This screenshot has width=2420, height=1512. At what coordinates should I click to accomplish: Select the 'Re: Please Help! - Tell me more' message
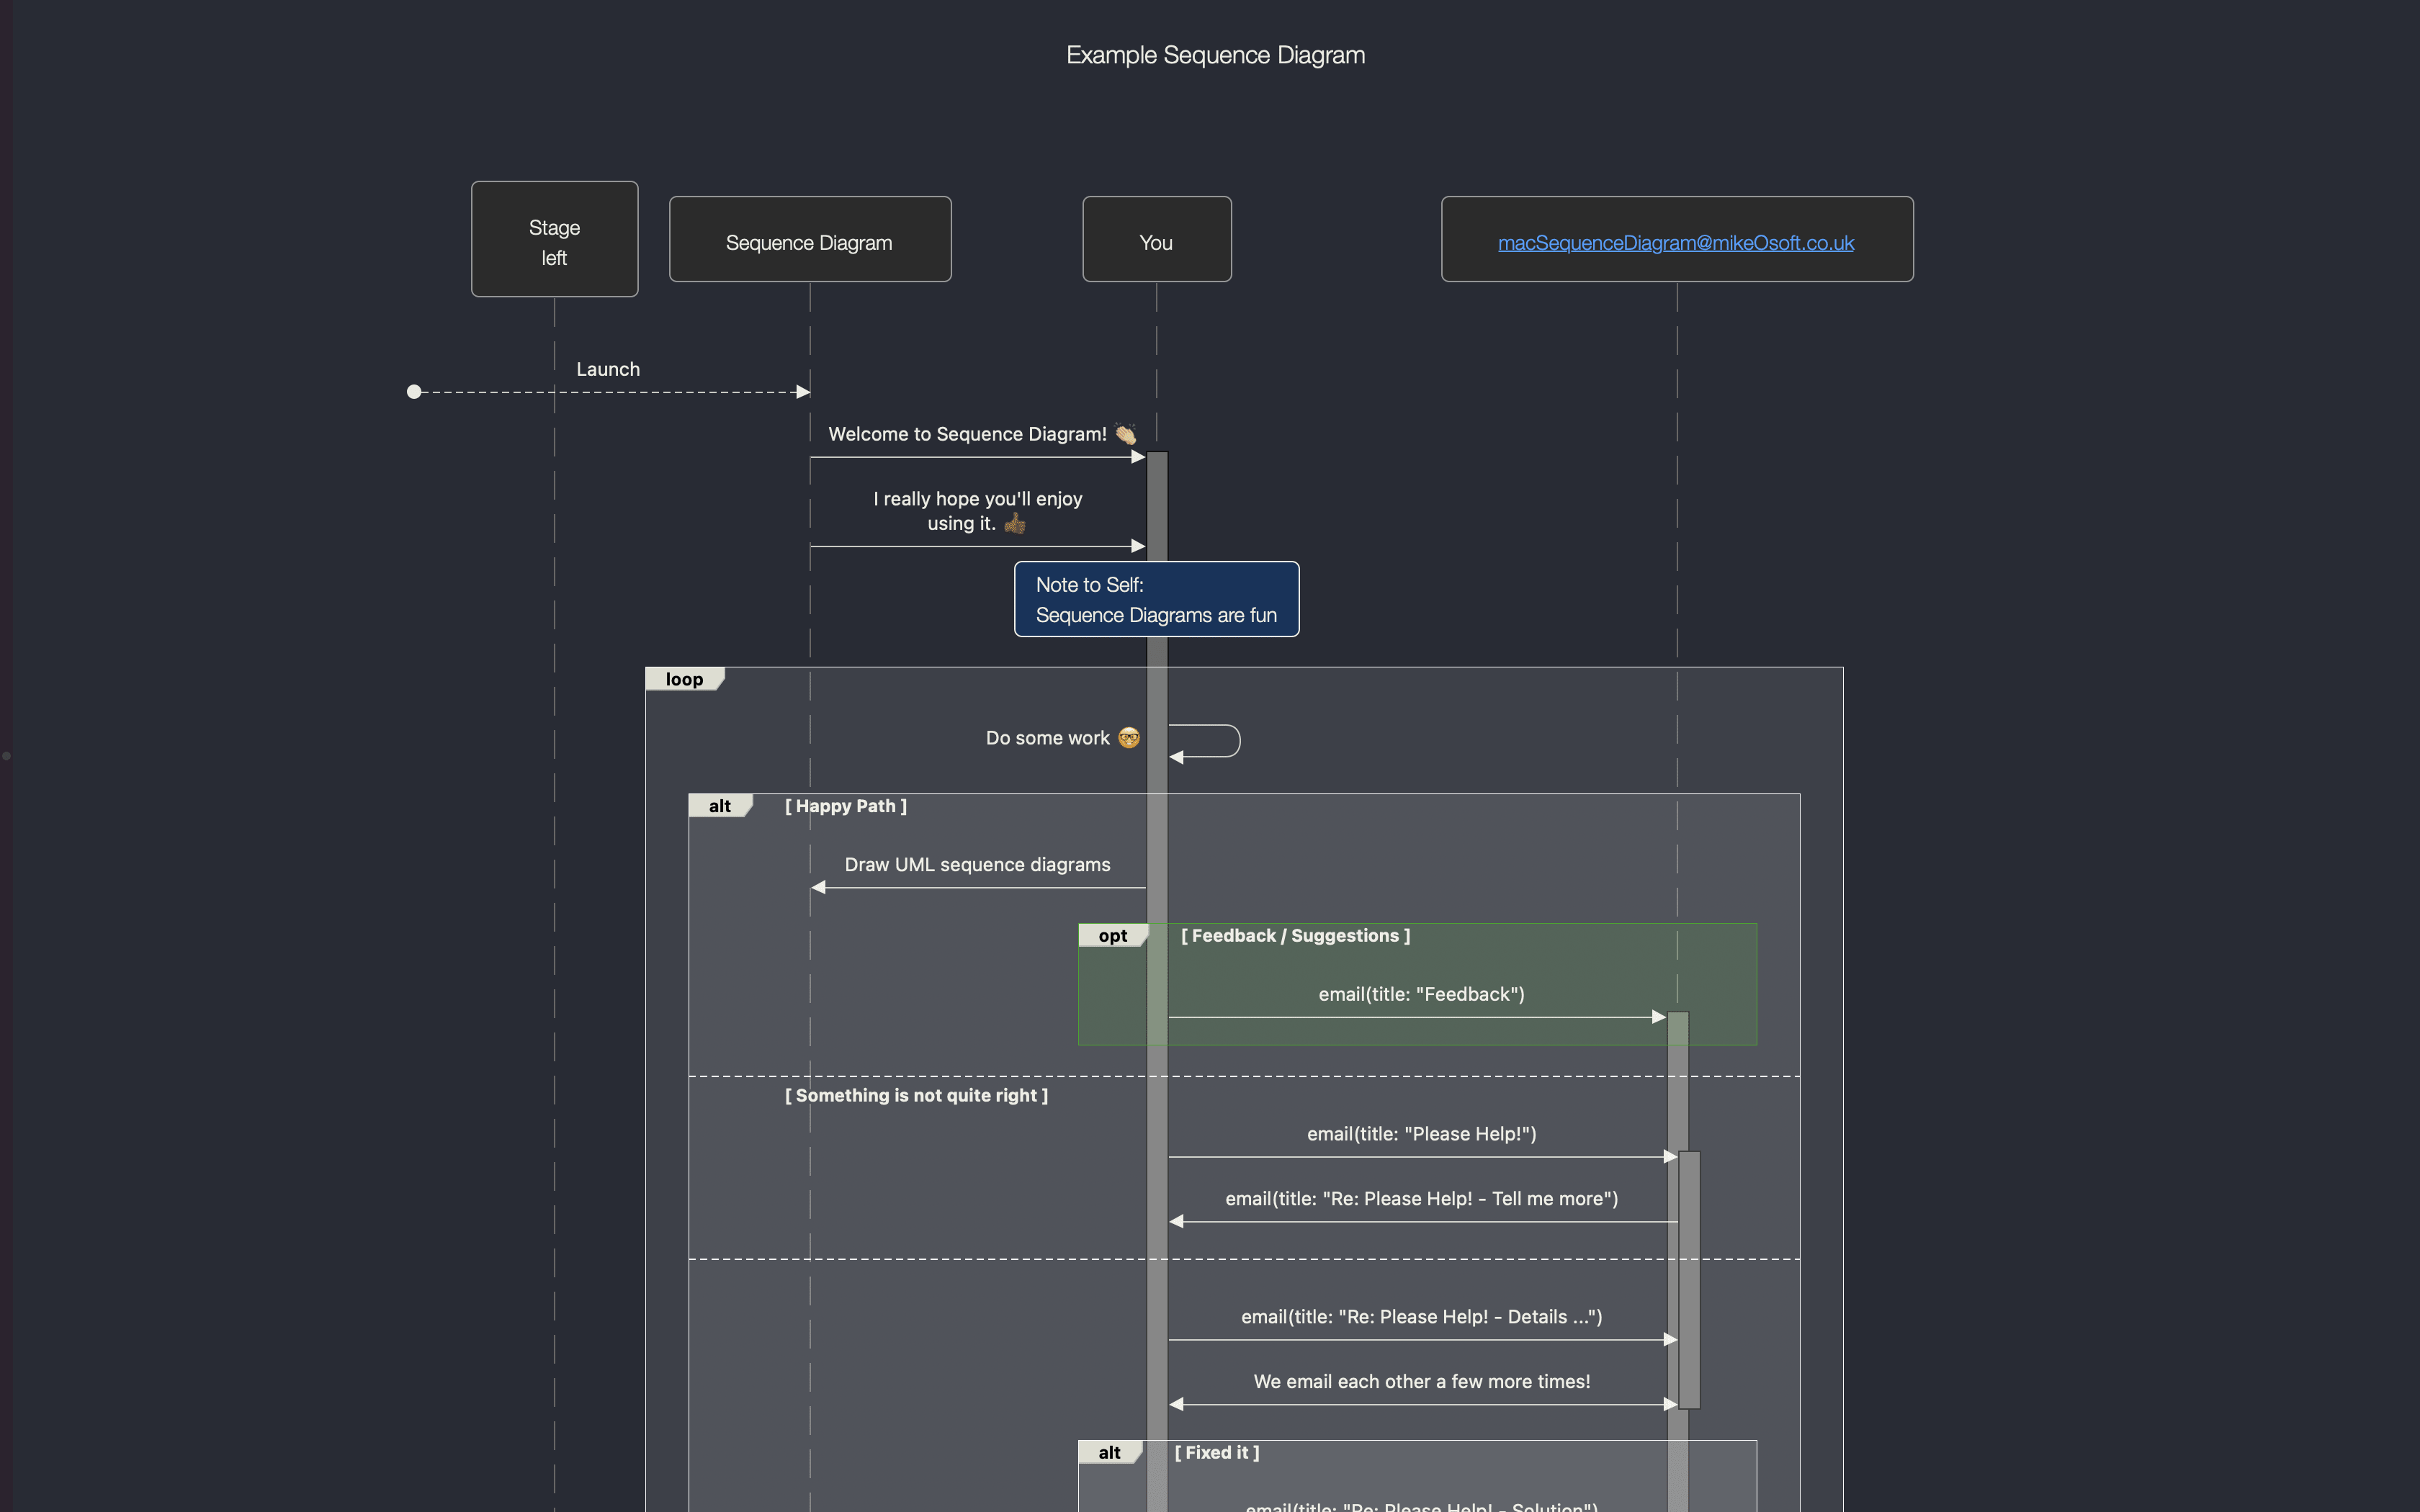pyautogui.click(x=1421, y=1199)
